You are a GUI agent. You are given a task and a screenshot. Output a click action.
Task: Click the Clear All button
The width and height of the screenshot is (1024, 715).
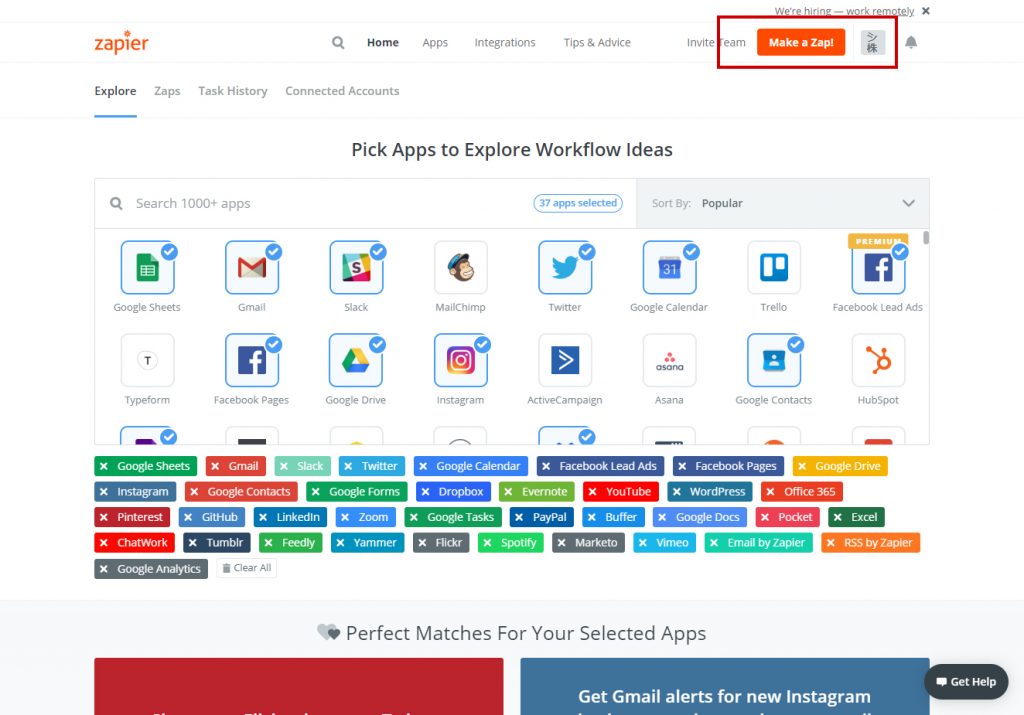click(246, 568)
